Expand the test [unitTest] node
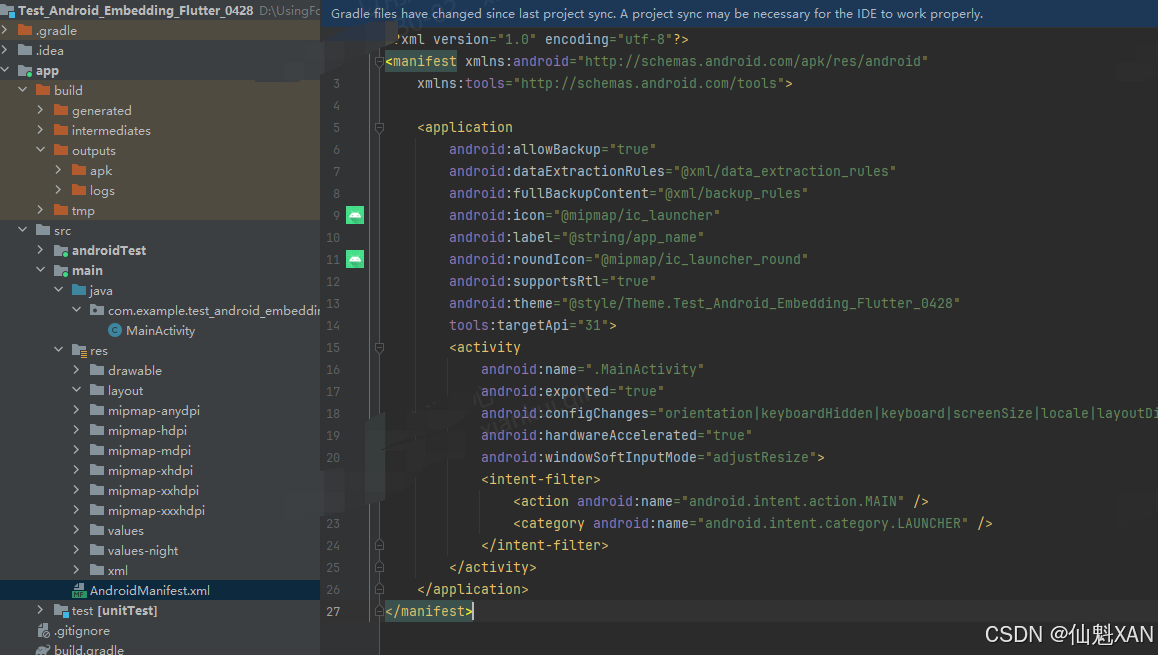The width and height of the screenshot is (1158, 655). pos(38,609)
